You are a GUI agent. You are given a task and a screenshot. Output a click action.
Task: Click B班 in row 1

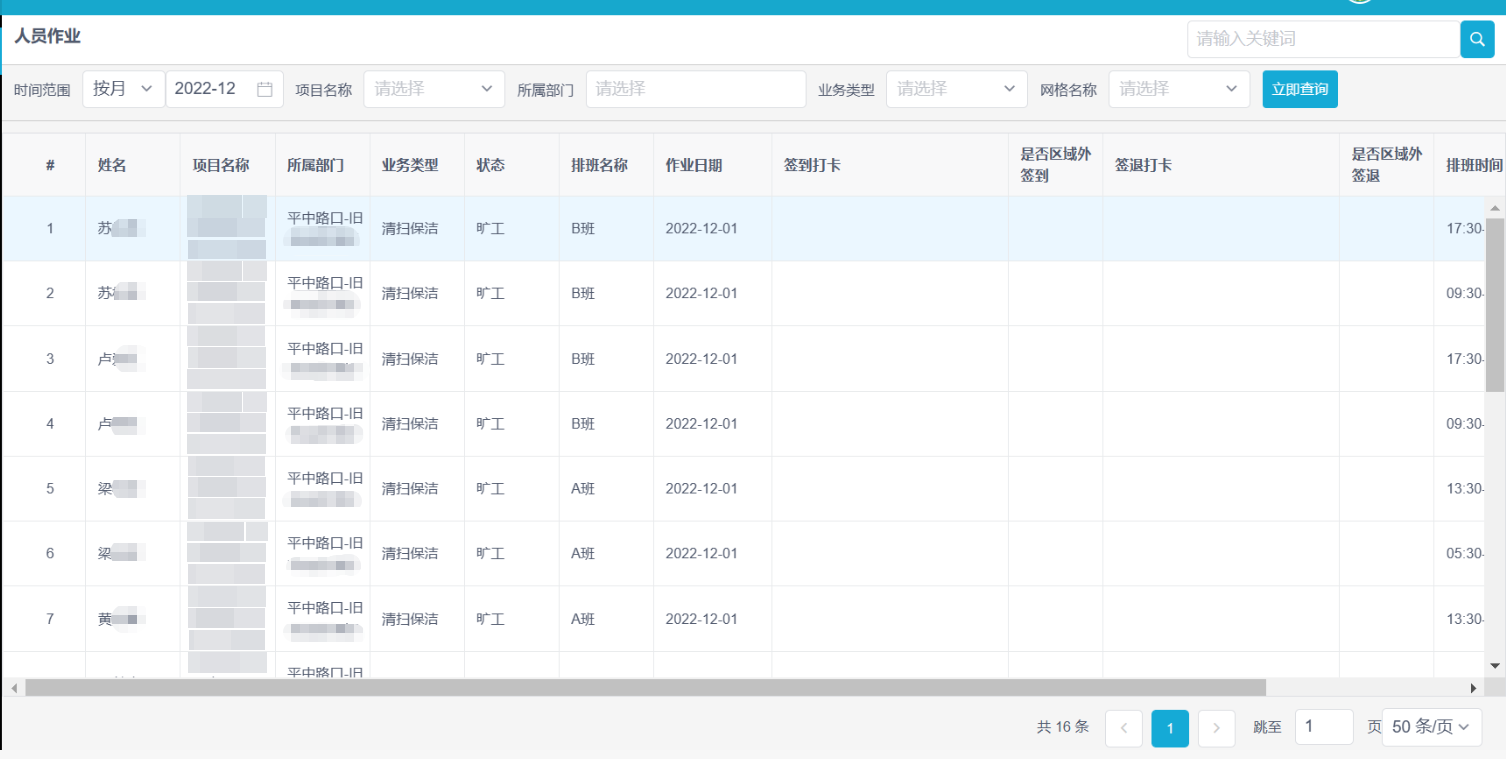click(x=583, y=228)
